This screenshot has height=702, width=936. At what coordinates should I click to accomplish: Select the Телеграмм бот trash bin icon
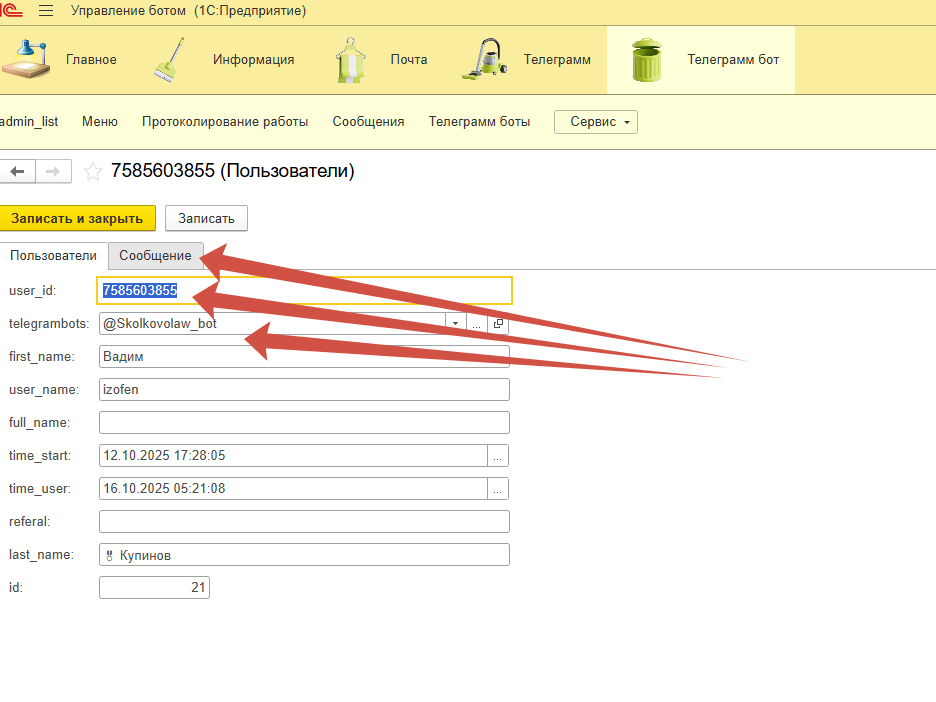tap(646, 60)
